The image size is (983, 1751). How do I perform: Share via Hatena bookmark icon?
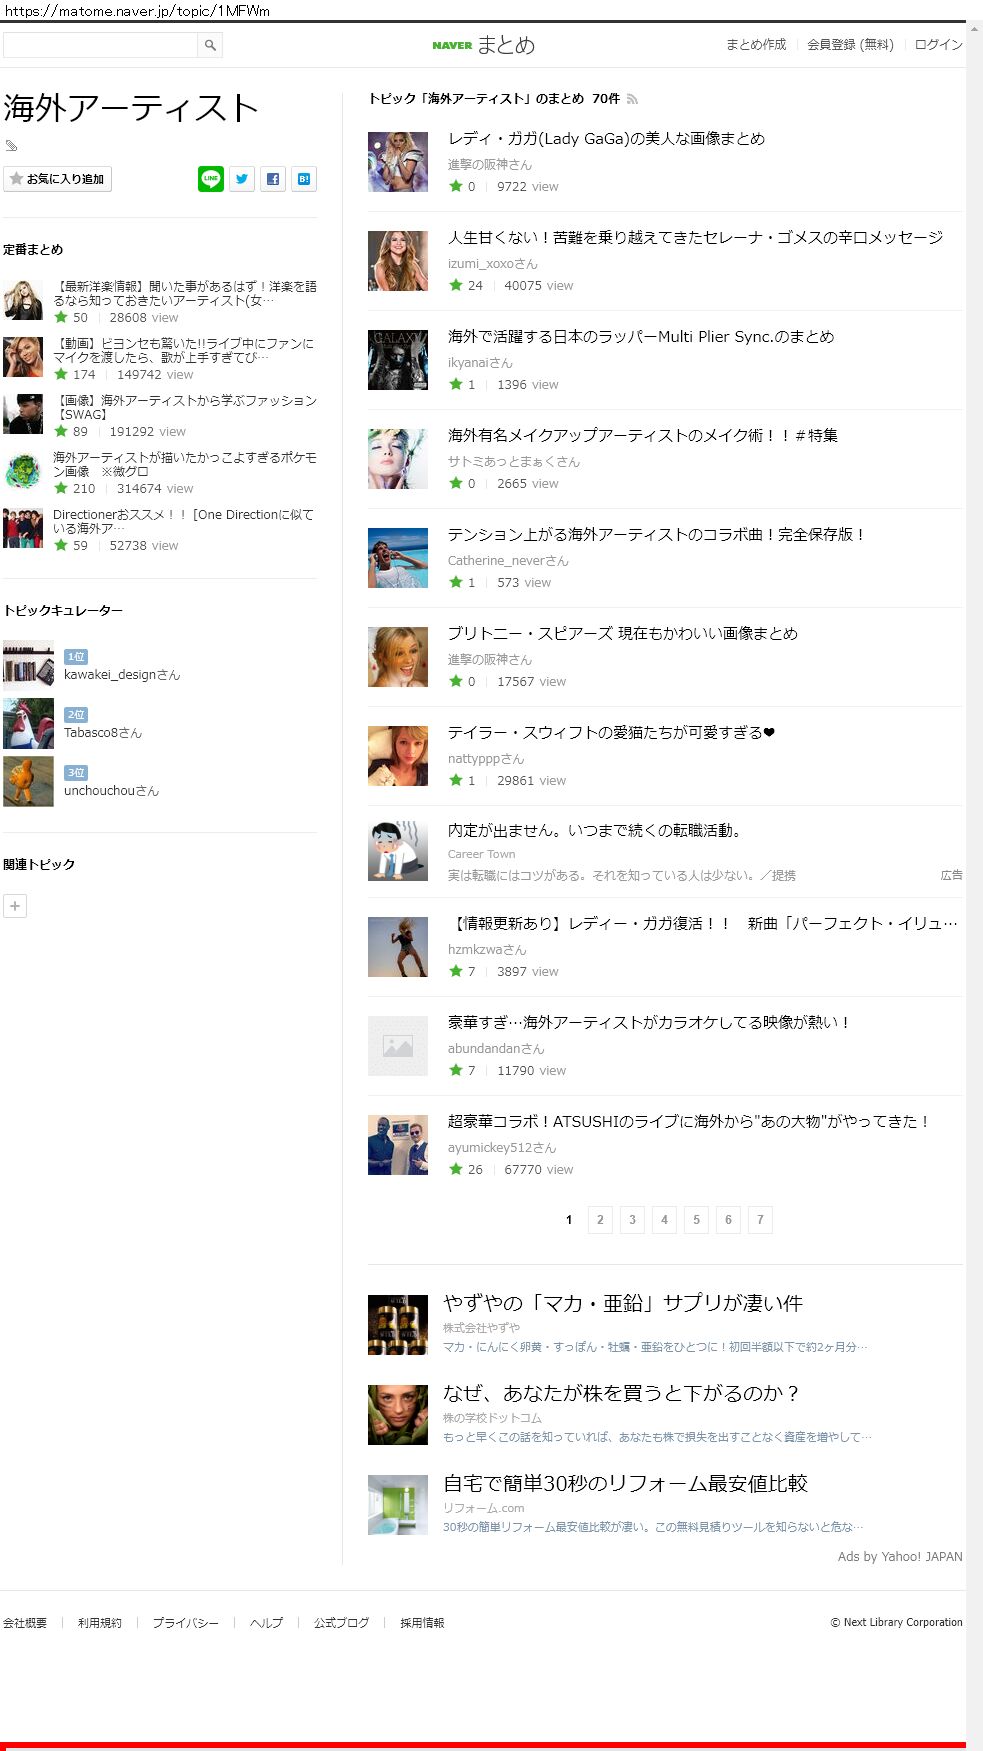[304, 179]
